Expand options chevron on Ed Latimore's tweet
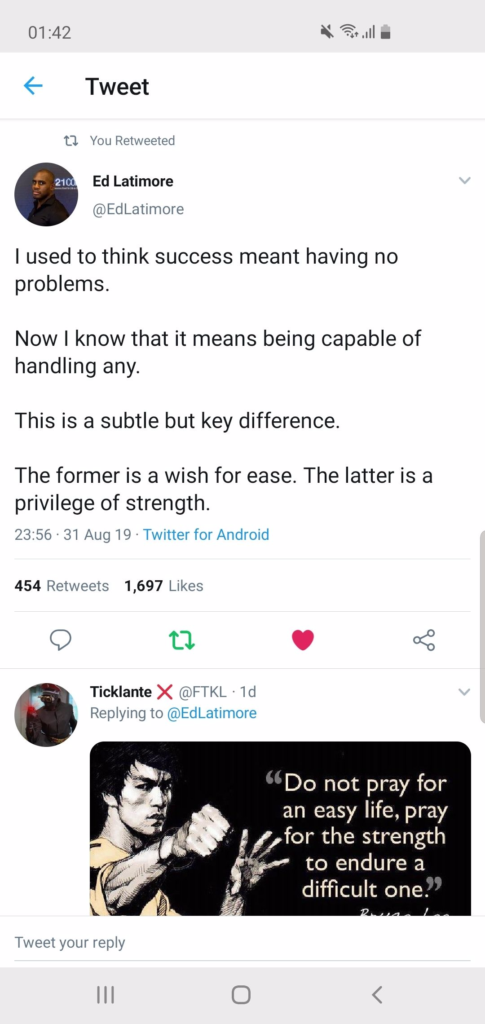The height and width of the screenshot is (1024, 485). pos(464,180)
